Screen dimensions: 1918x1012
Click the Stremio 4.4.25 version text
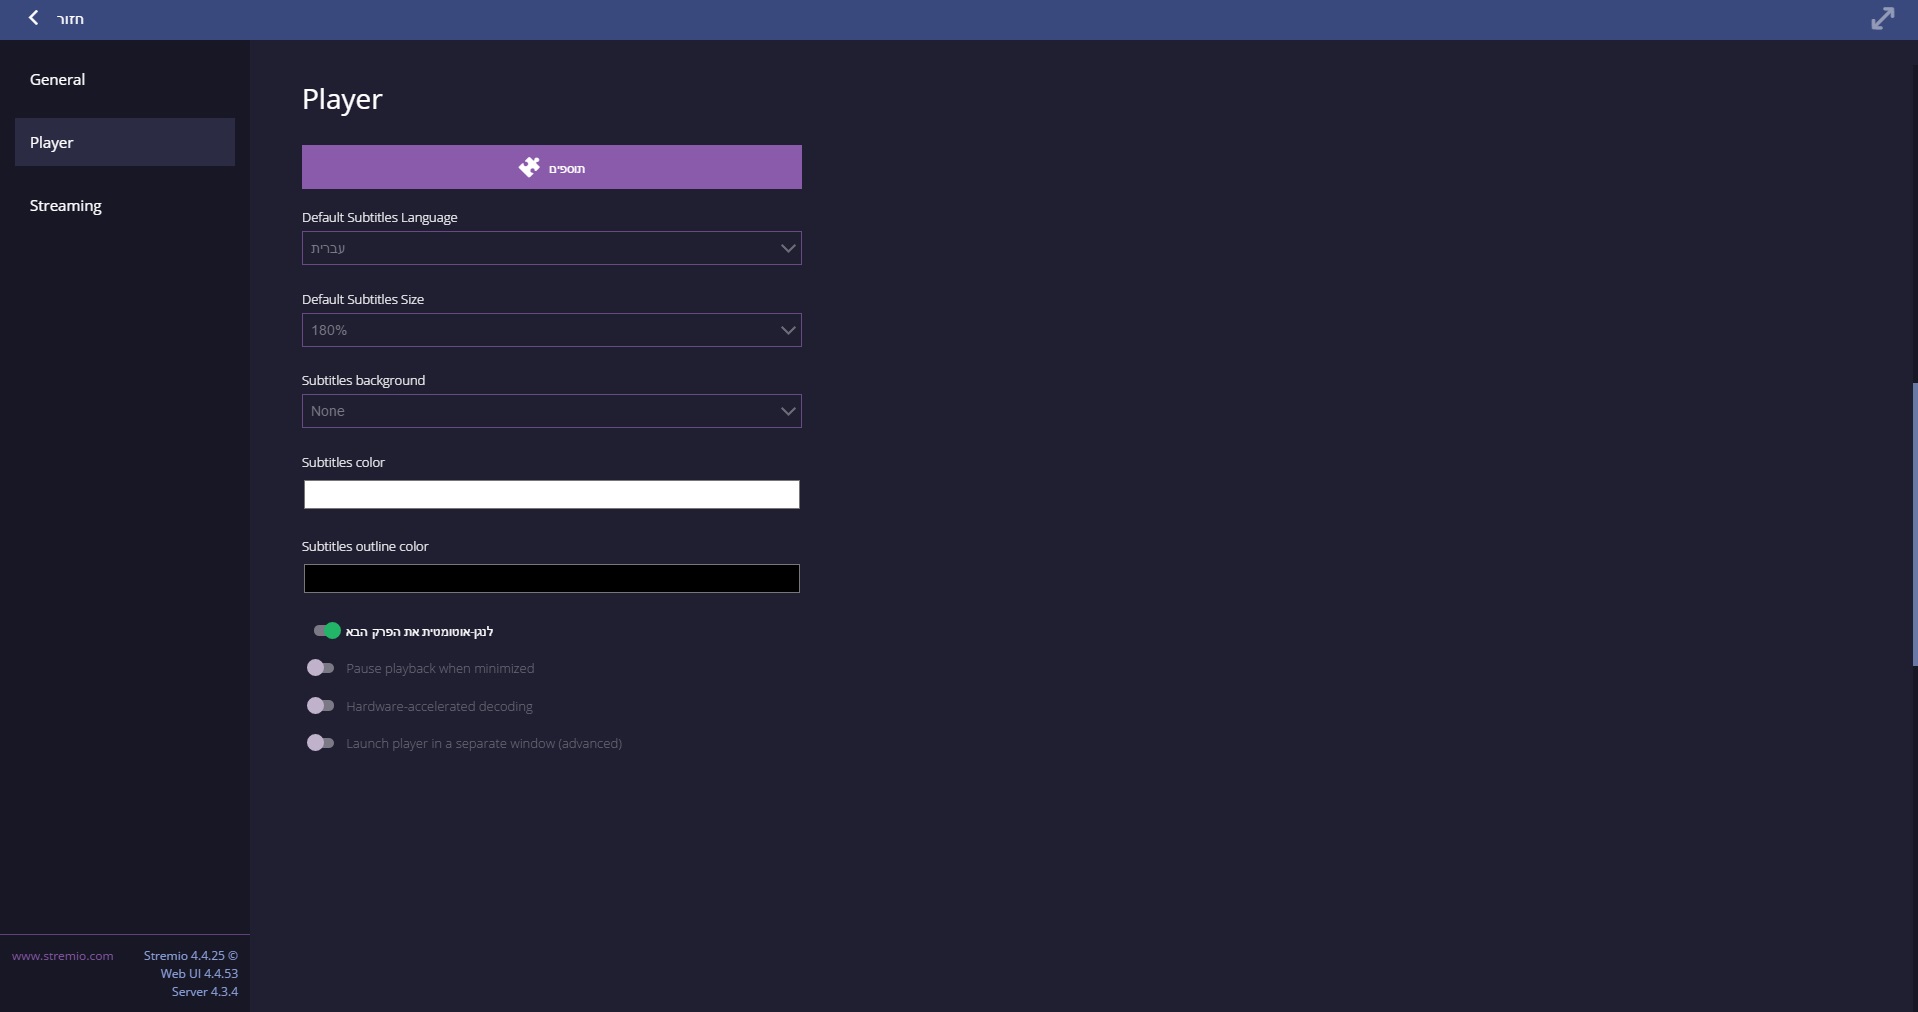(x=190, y=955)
